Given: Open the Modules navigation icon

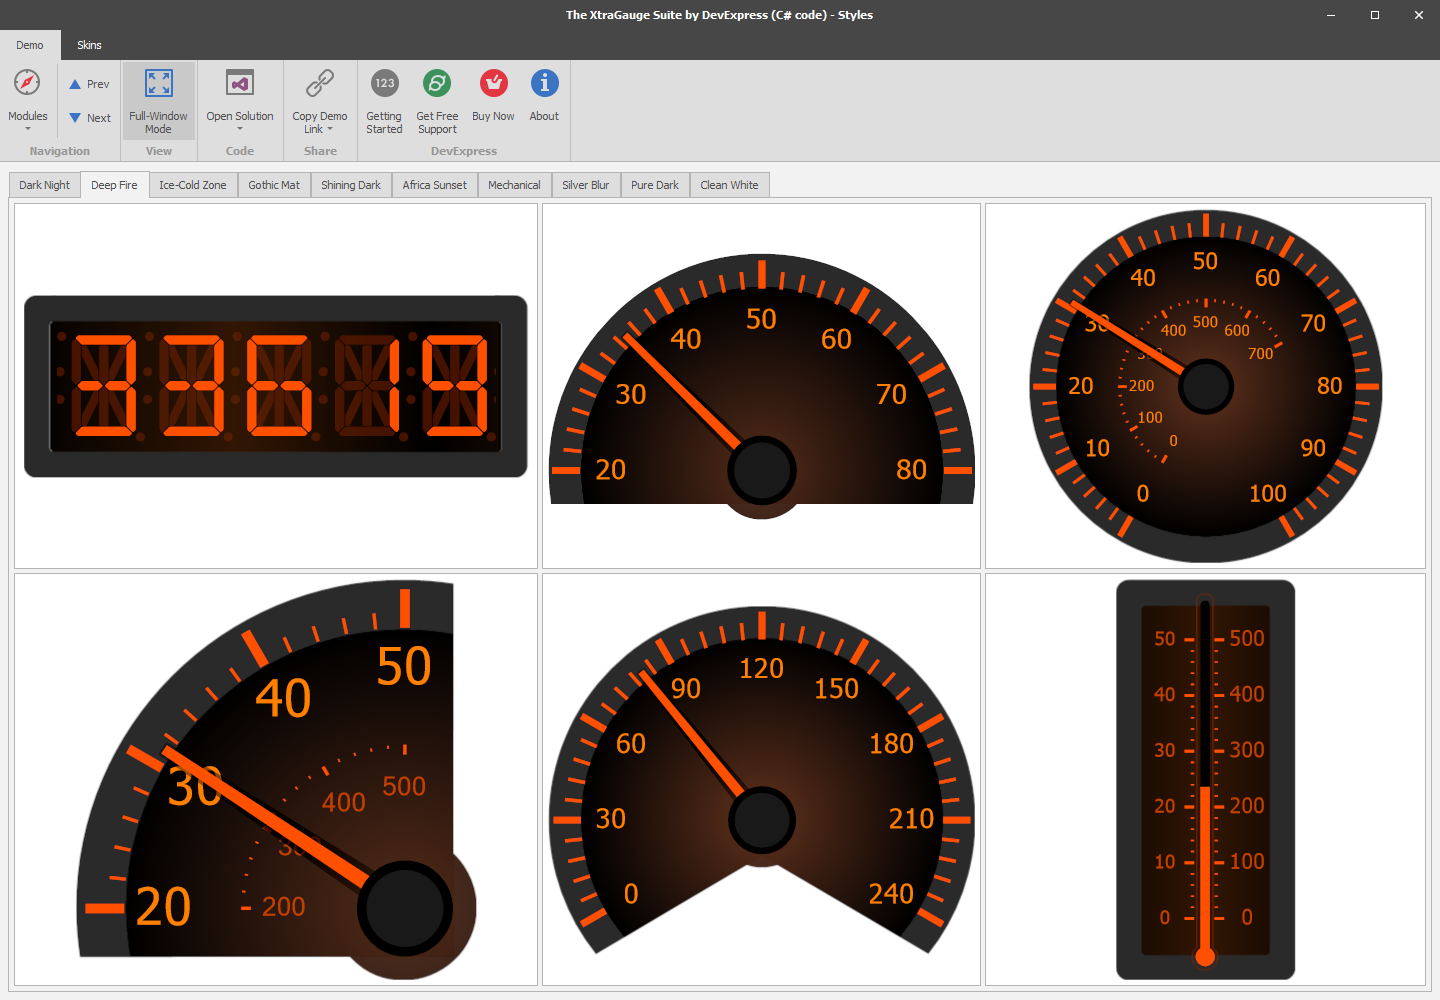Looking at the screenshot, I should 27,84.
